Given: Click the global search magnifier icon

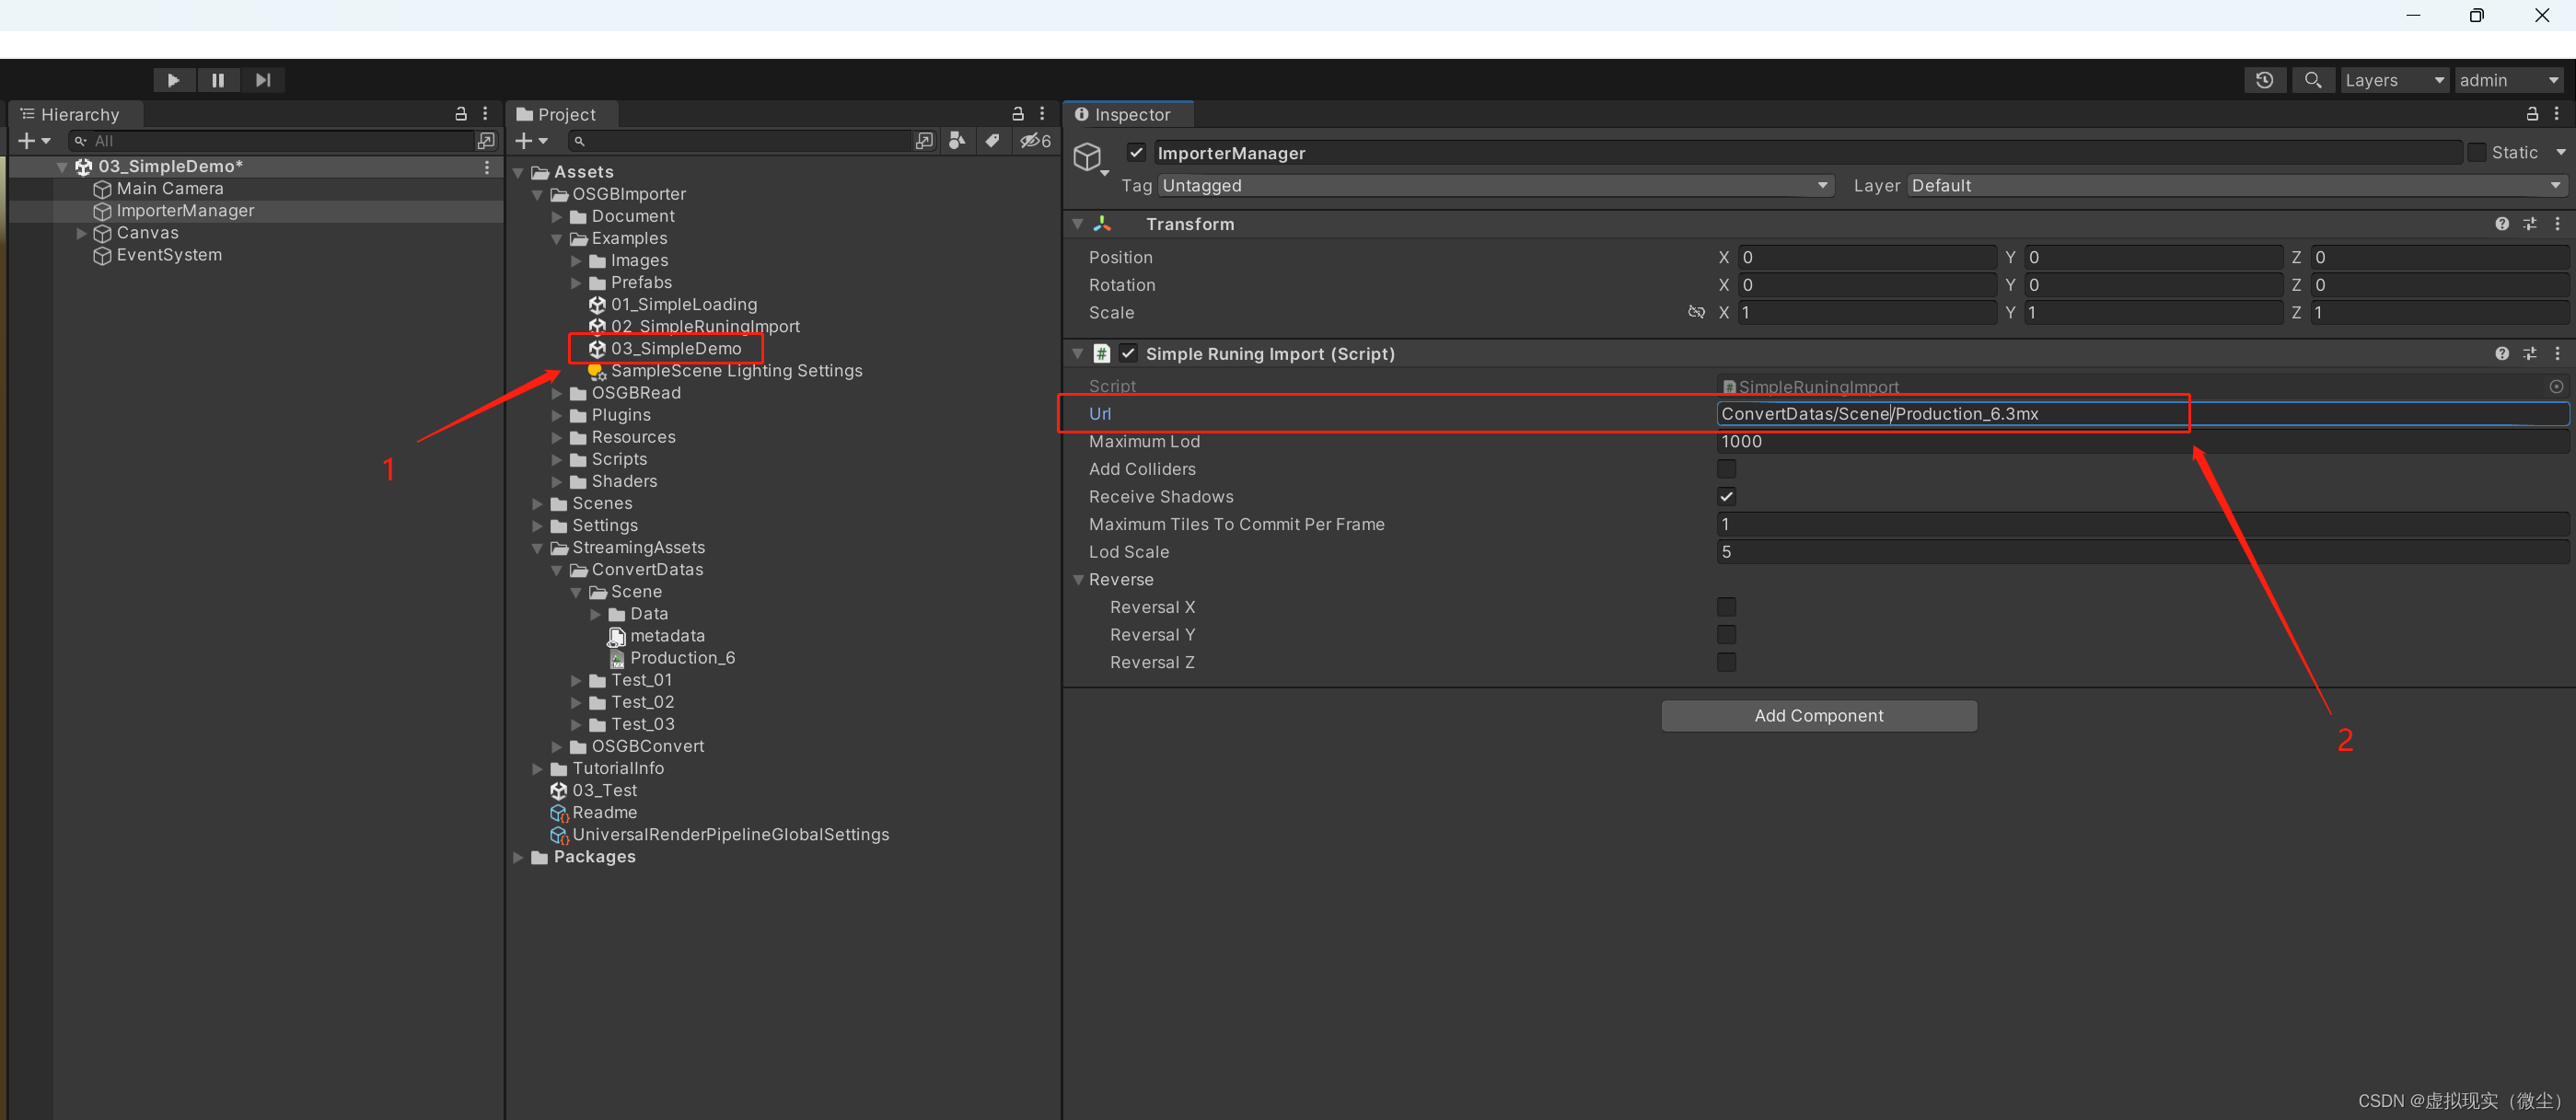Looking at the screenshot, I should coord(2313,80).
